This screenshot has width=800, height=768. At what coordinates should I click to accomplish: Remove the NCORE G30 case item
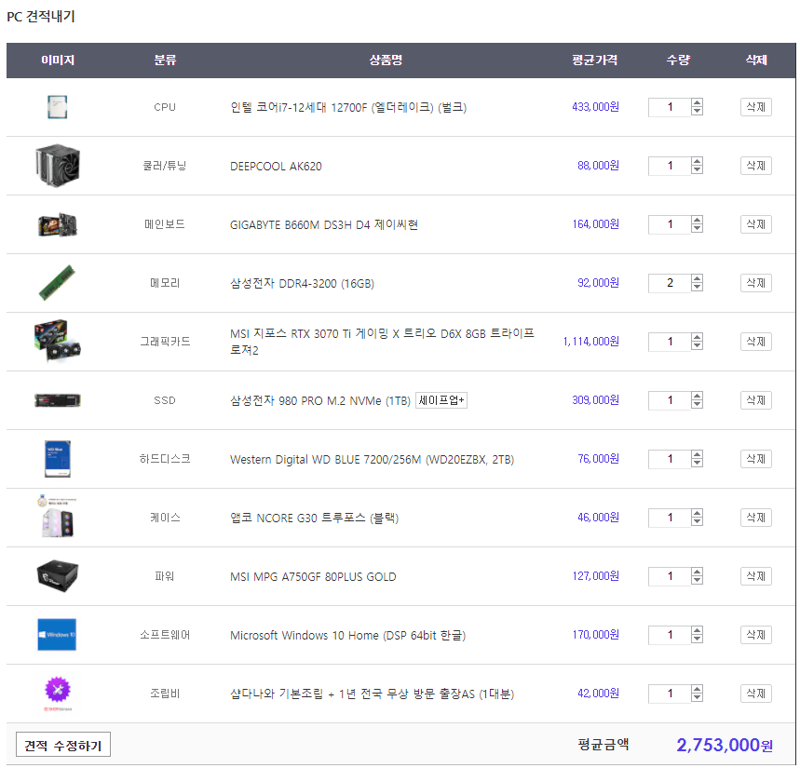[x=756, y=517]
